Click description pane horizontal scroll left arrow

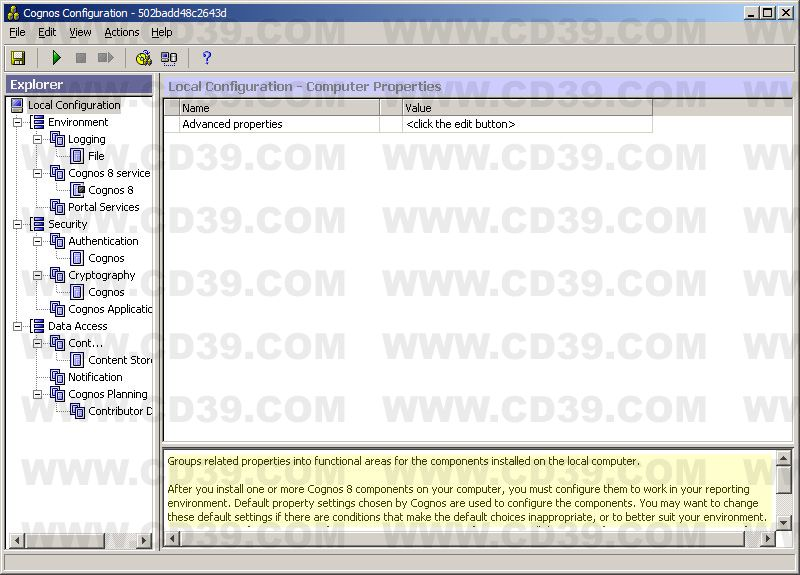click(x=173, y=538)
